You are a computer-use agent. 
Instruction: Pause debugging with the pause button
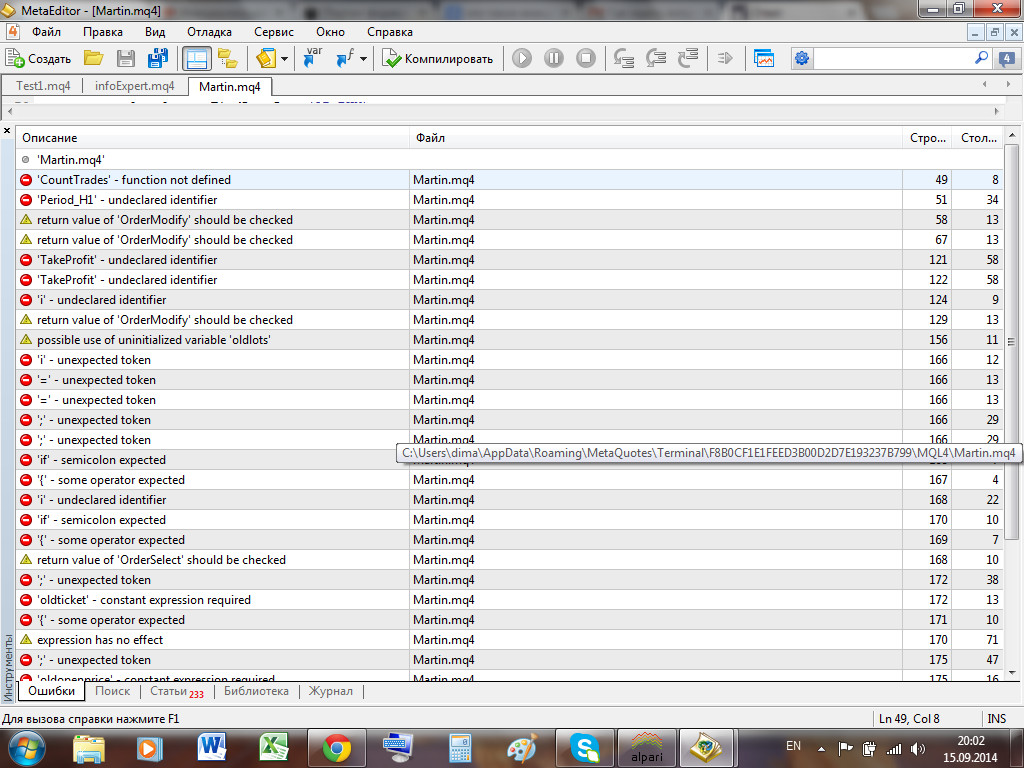pos(553,58)
